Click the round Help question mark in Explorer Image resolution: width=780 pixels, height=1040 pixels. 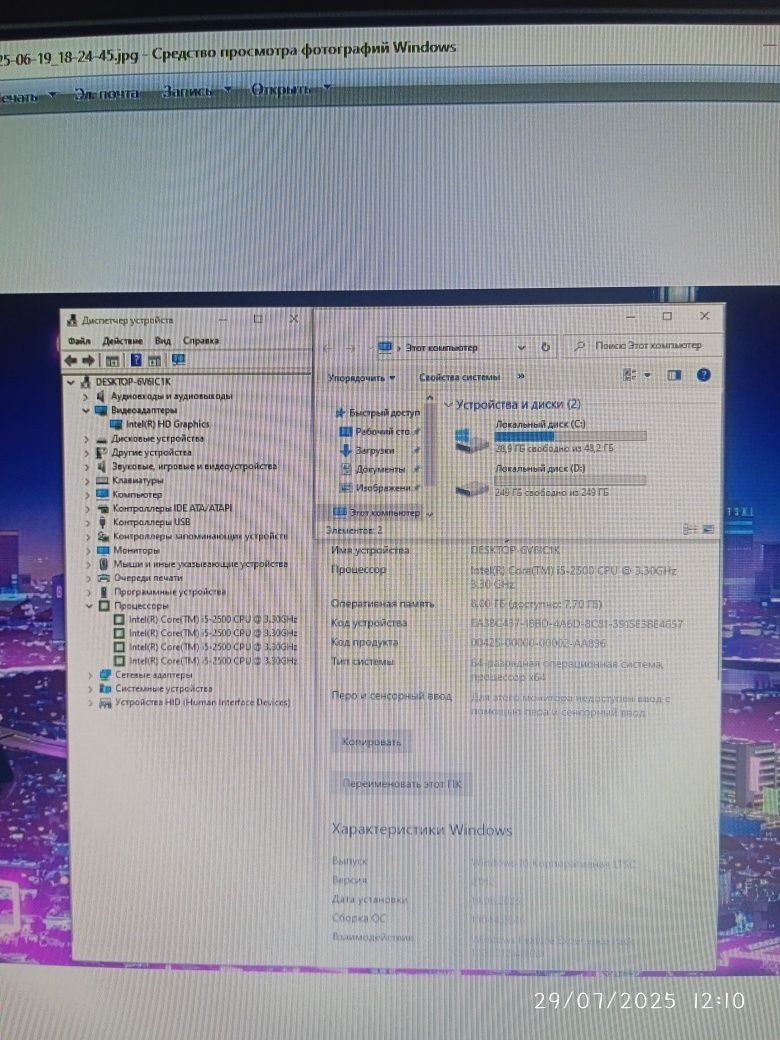coord(704,375)
